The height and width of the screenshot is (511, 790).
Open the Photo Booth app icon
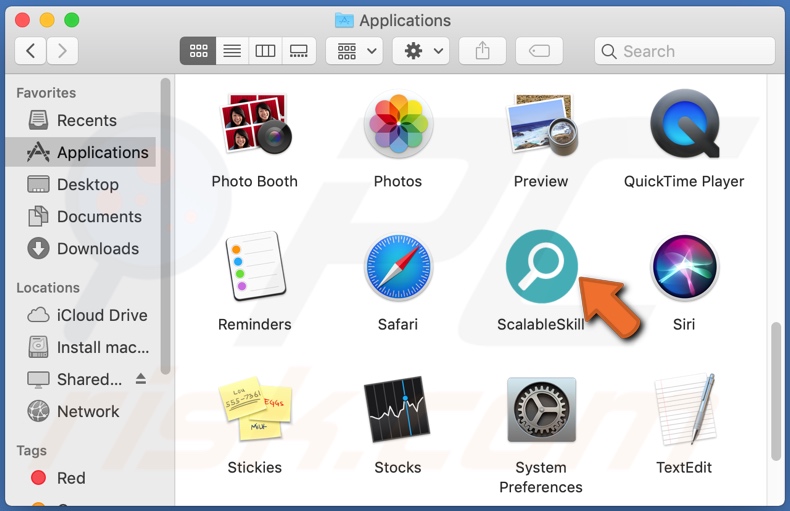(x=255, y=124)
